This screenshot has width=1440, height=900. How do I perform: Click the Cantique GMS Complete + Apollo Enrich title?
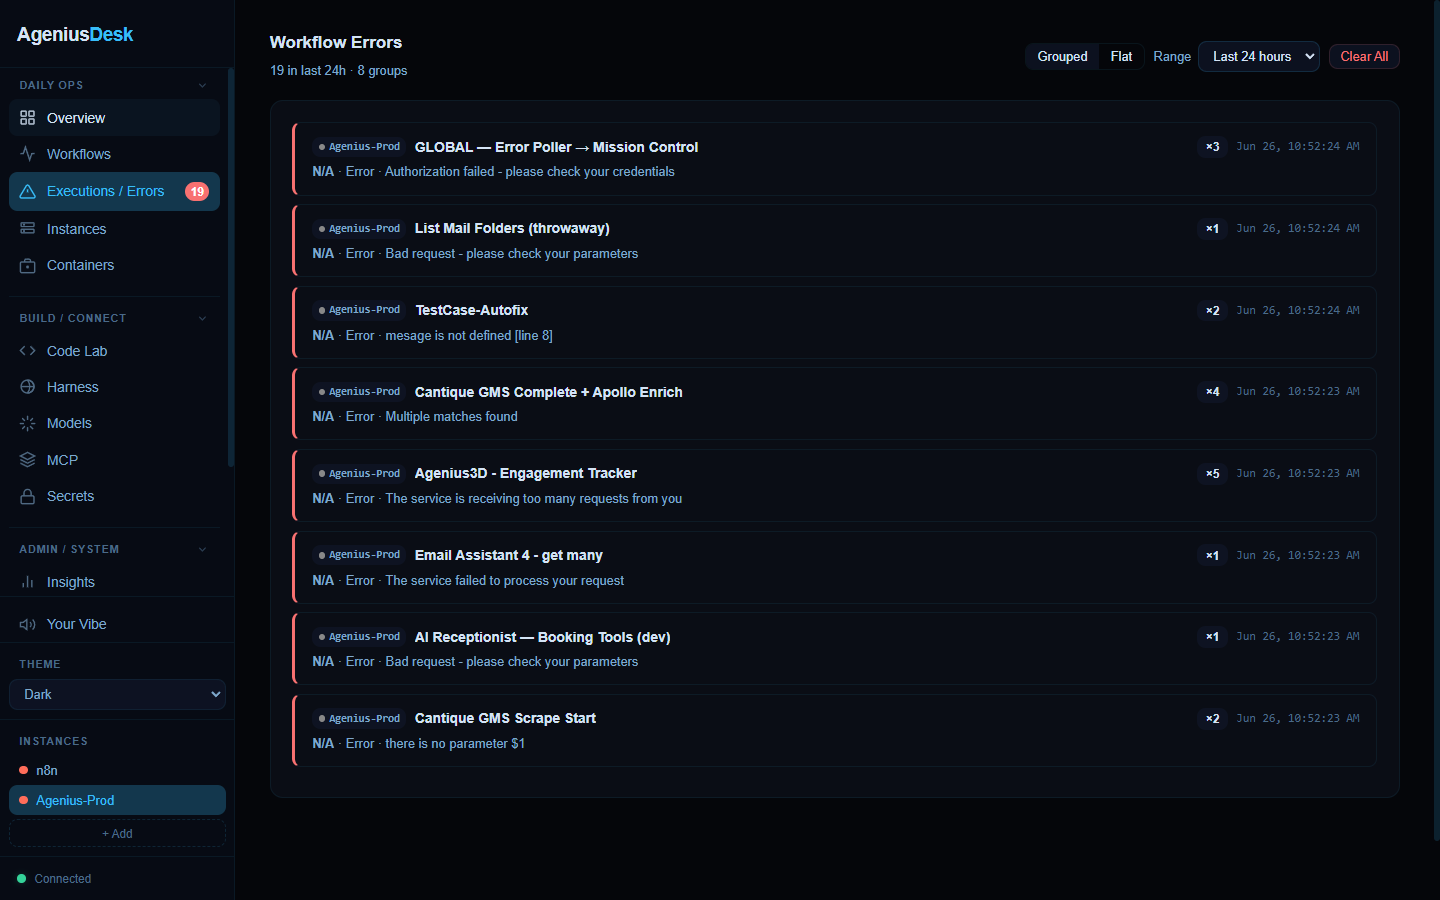tap(548, 392)
